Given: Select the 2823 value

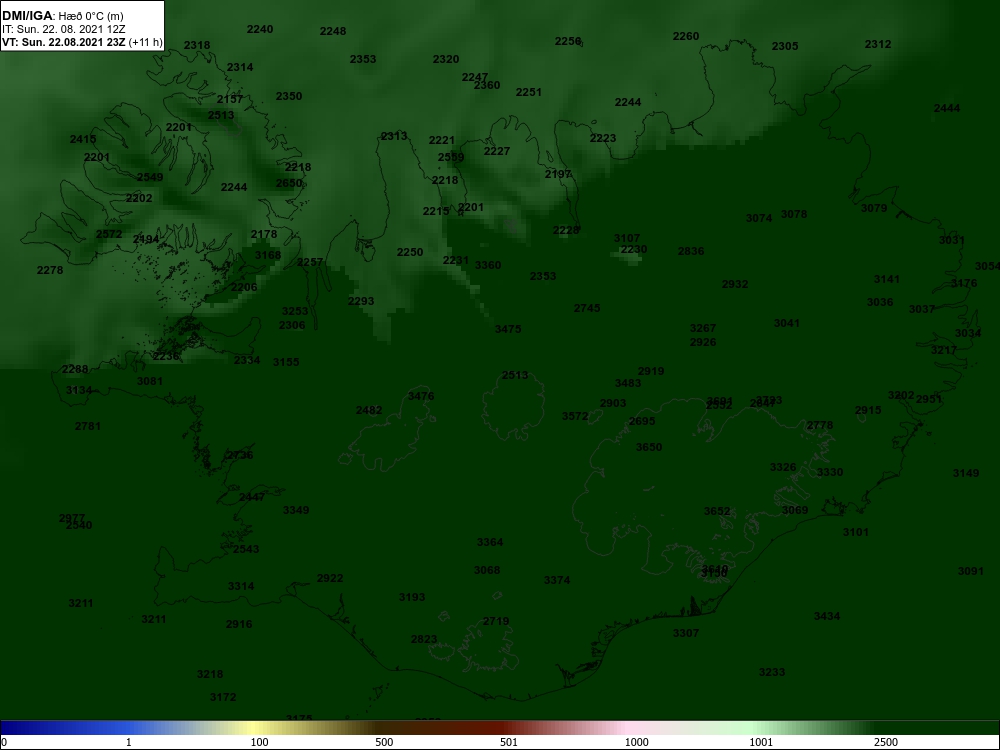Looking at the screenshot, I should coord(424,639).
